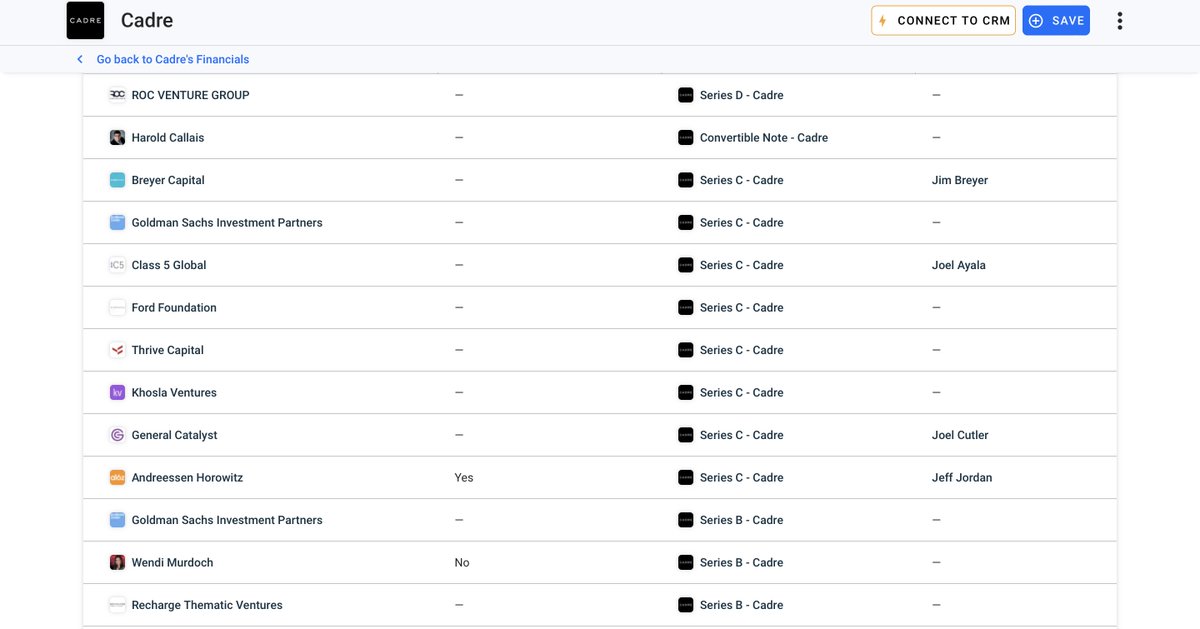Click the General Catalyst logo icon

pyautogui.click(x=117, y=435)
